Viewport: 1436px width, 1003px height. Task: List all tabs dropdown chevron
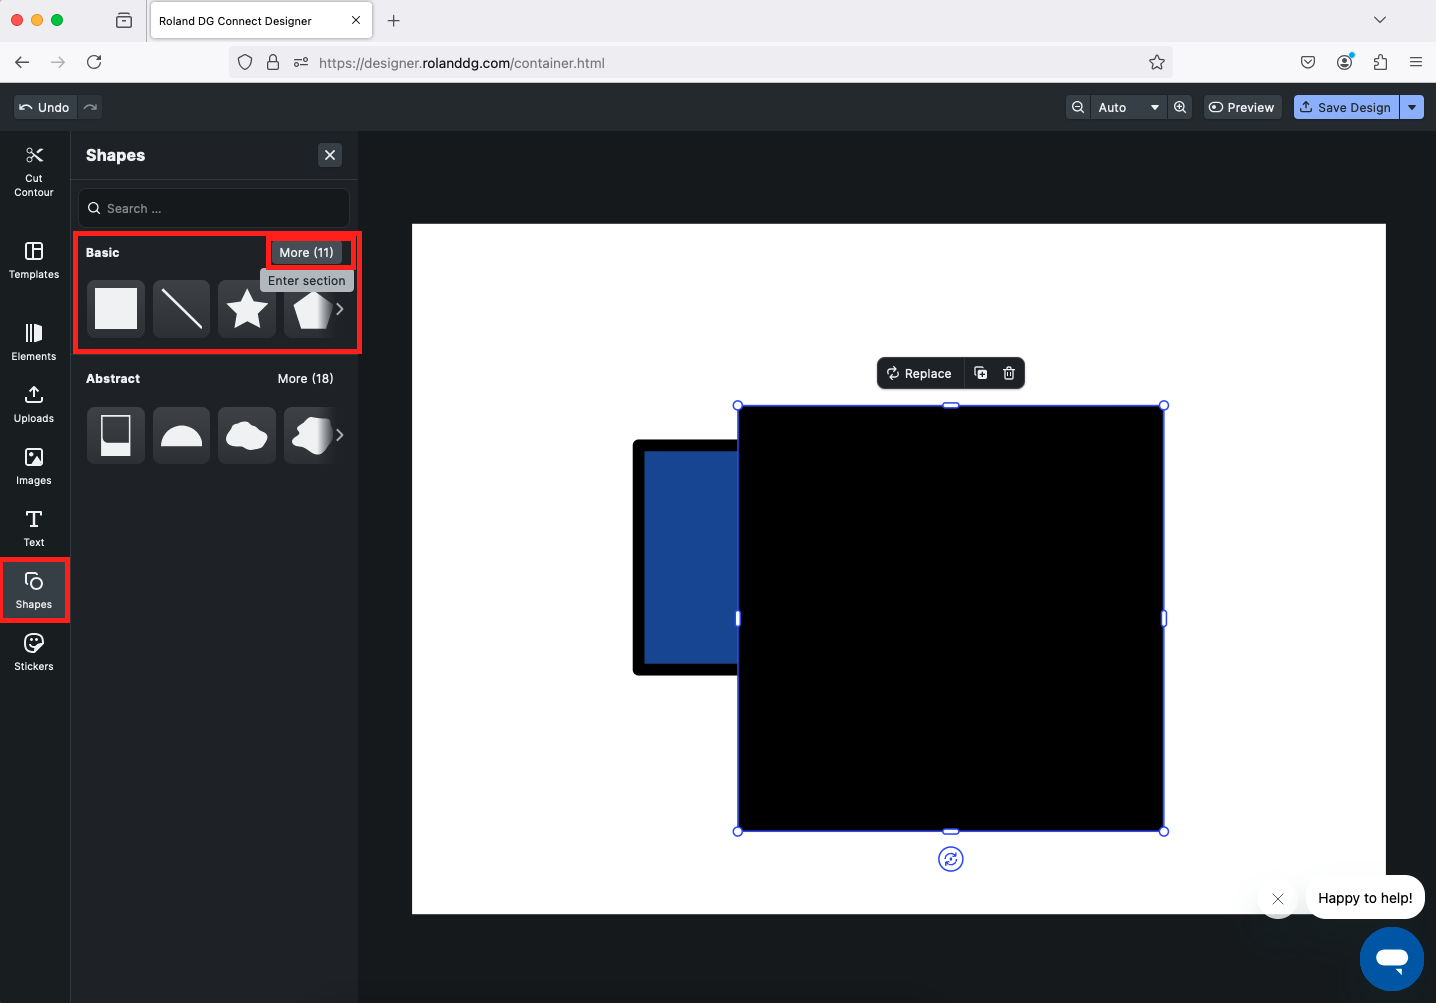click(1380, 20)
